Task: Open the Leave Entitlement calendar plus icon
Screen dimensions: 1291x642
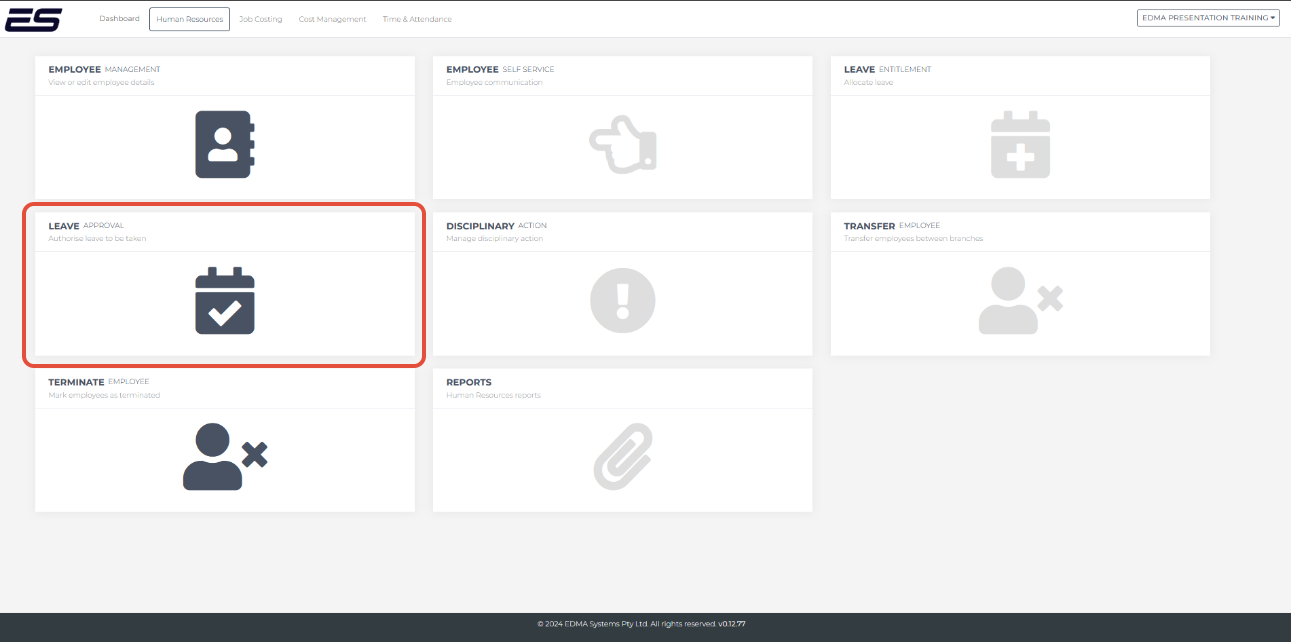Action: tap(1020, 145)
